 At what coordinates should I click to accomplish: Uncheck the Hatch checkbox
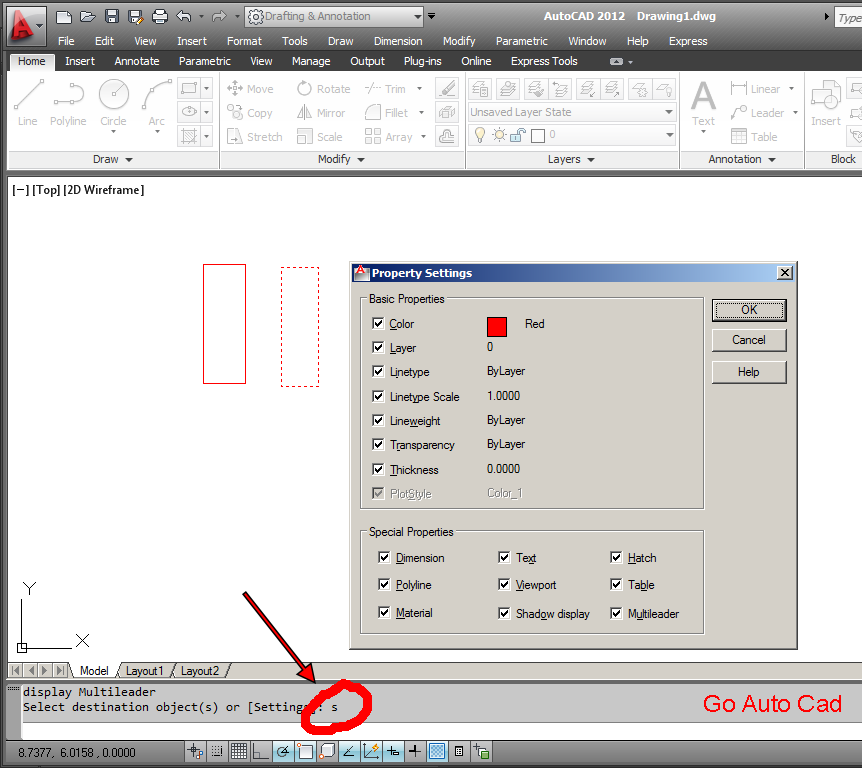point(616,557)
